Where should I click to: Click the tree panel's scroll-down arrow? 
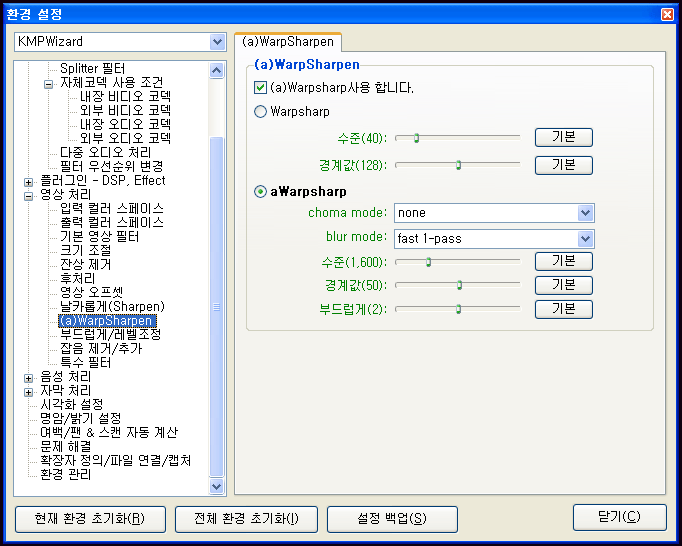[x=217, y=485]
